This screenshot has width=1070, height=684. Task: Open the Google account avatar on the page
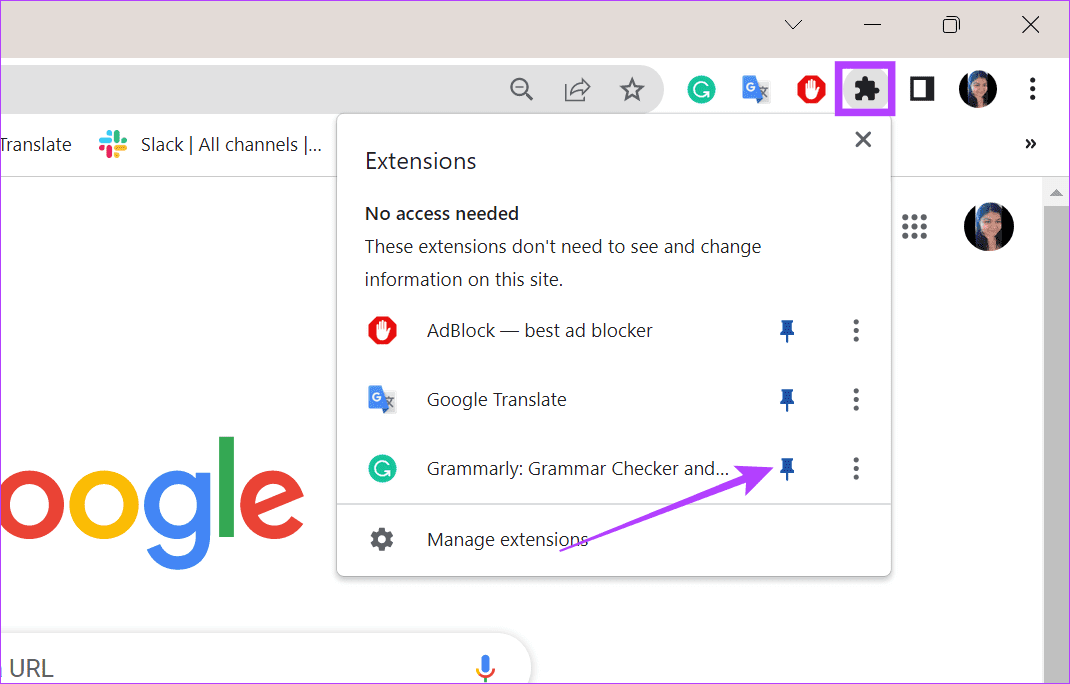point(988,227)
